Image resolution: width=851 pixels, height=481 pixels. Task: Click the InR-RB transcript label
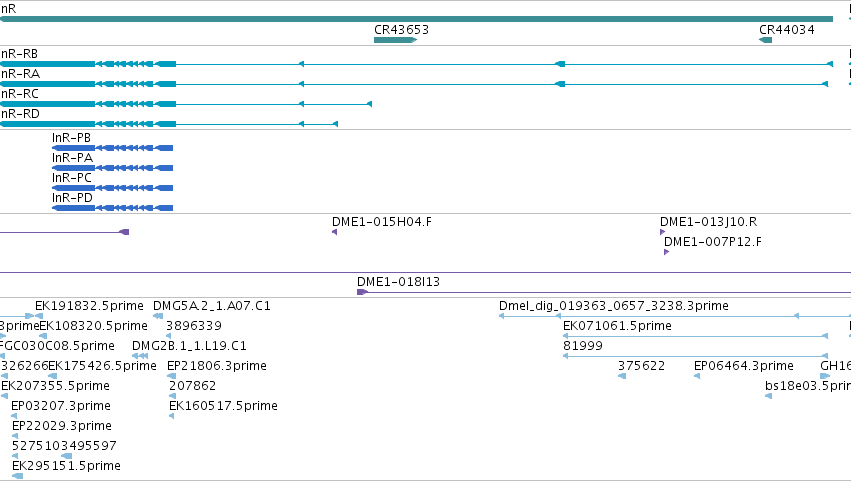(x=19, y=54)
